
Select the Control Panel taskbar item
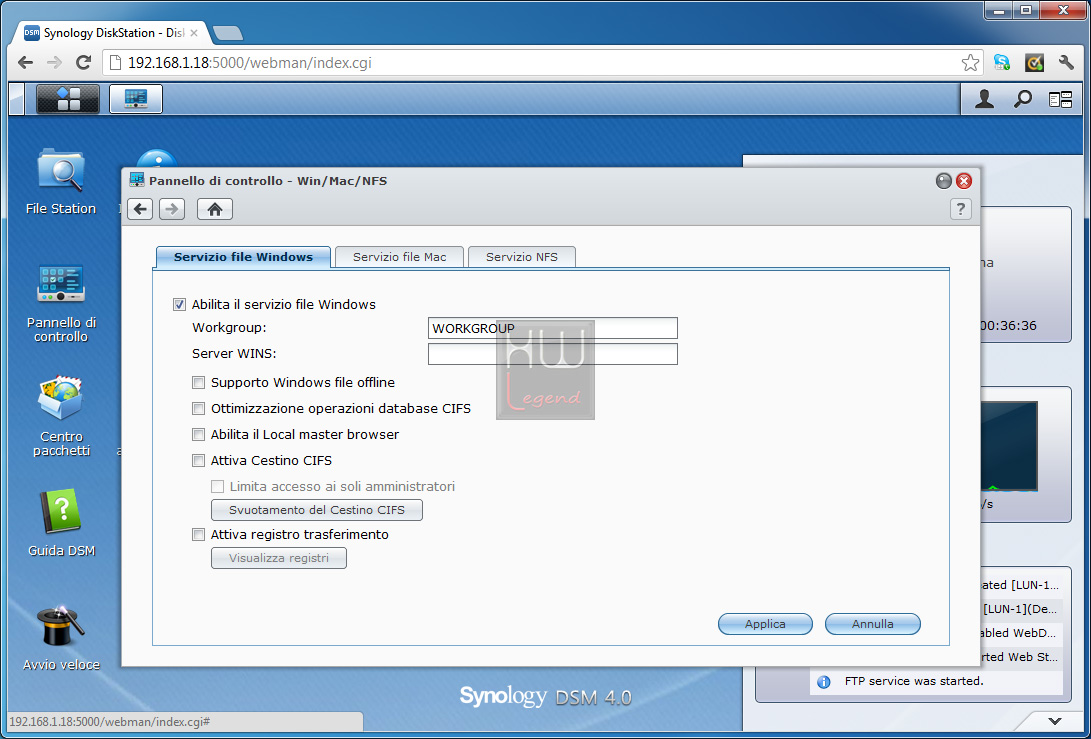(136, 99)
